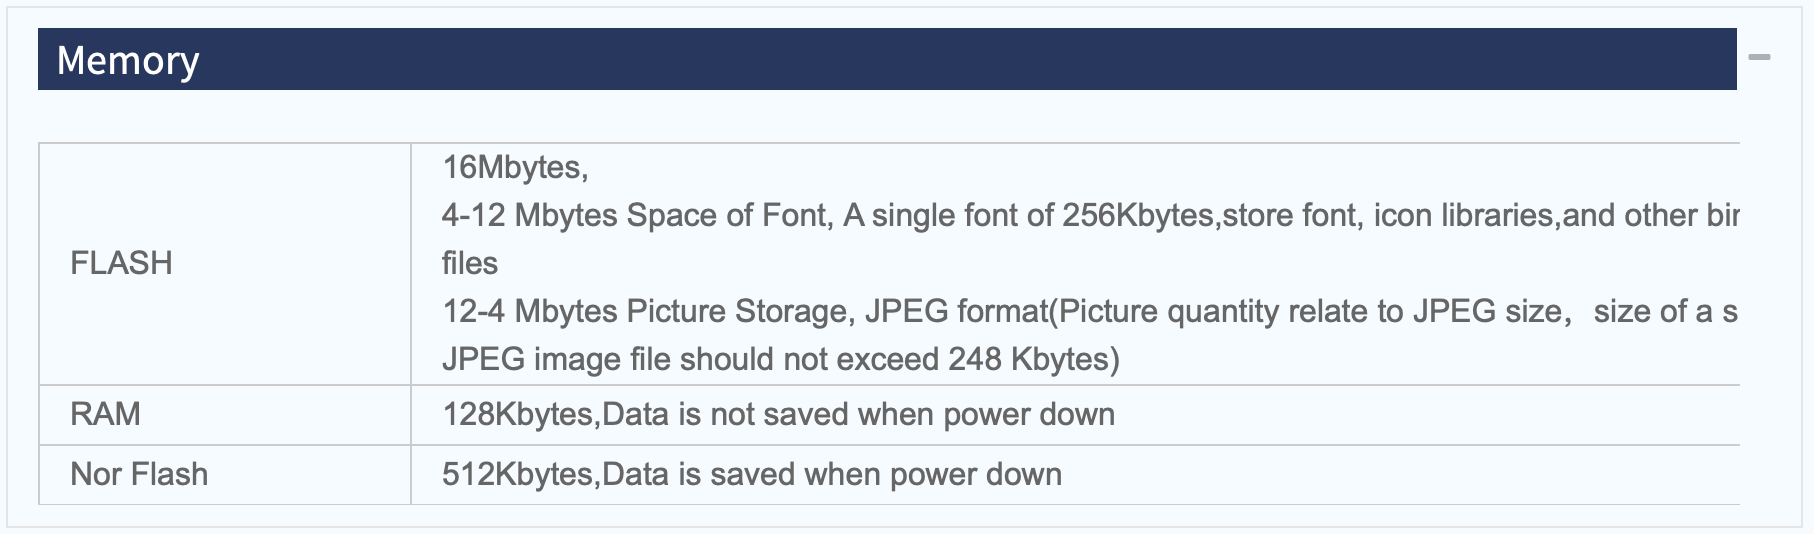Click the 4-12 Mbytes Space of Font line
Screen dimensions: 1814x534
[x=1090, y=215]
